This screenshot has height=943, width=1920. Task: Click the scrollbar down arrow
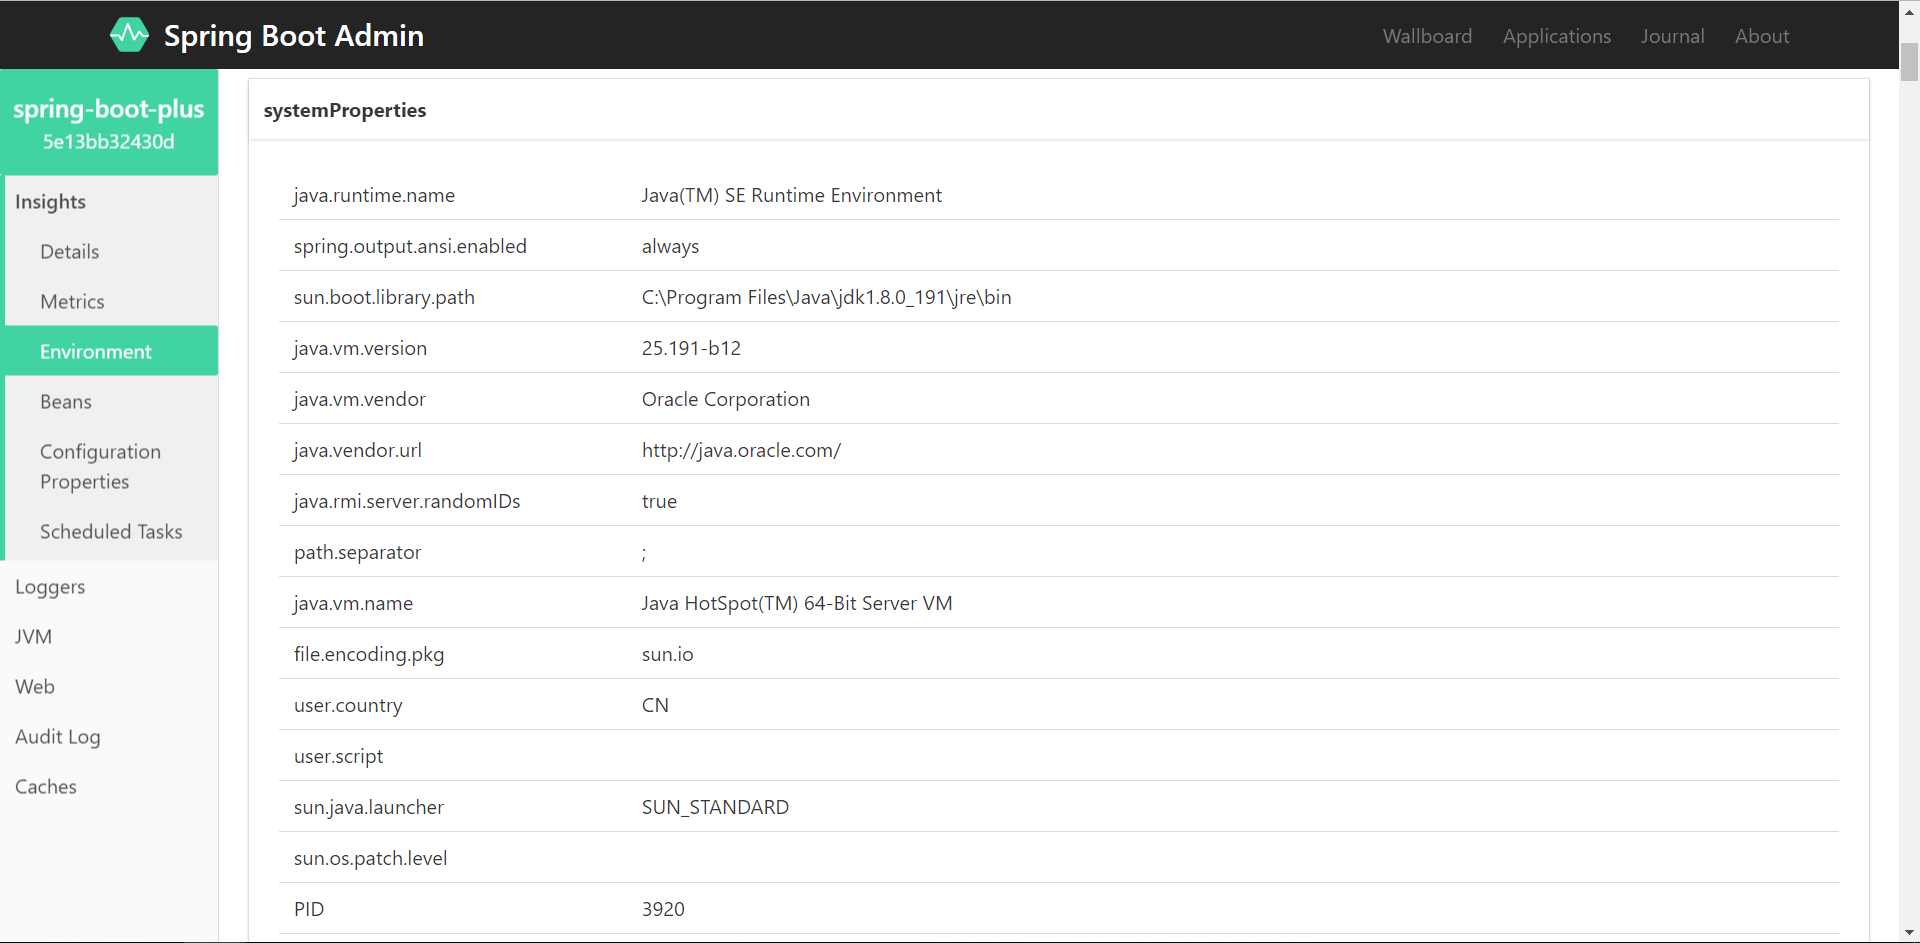coord(1909,933)
